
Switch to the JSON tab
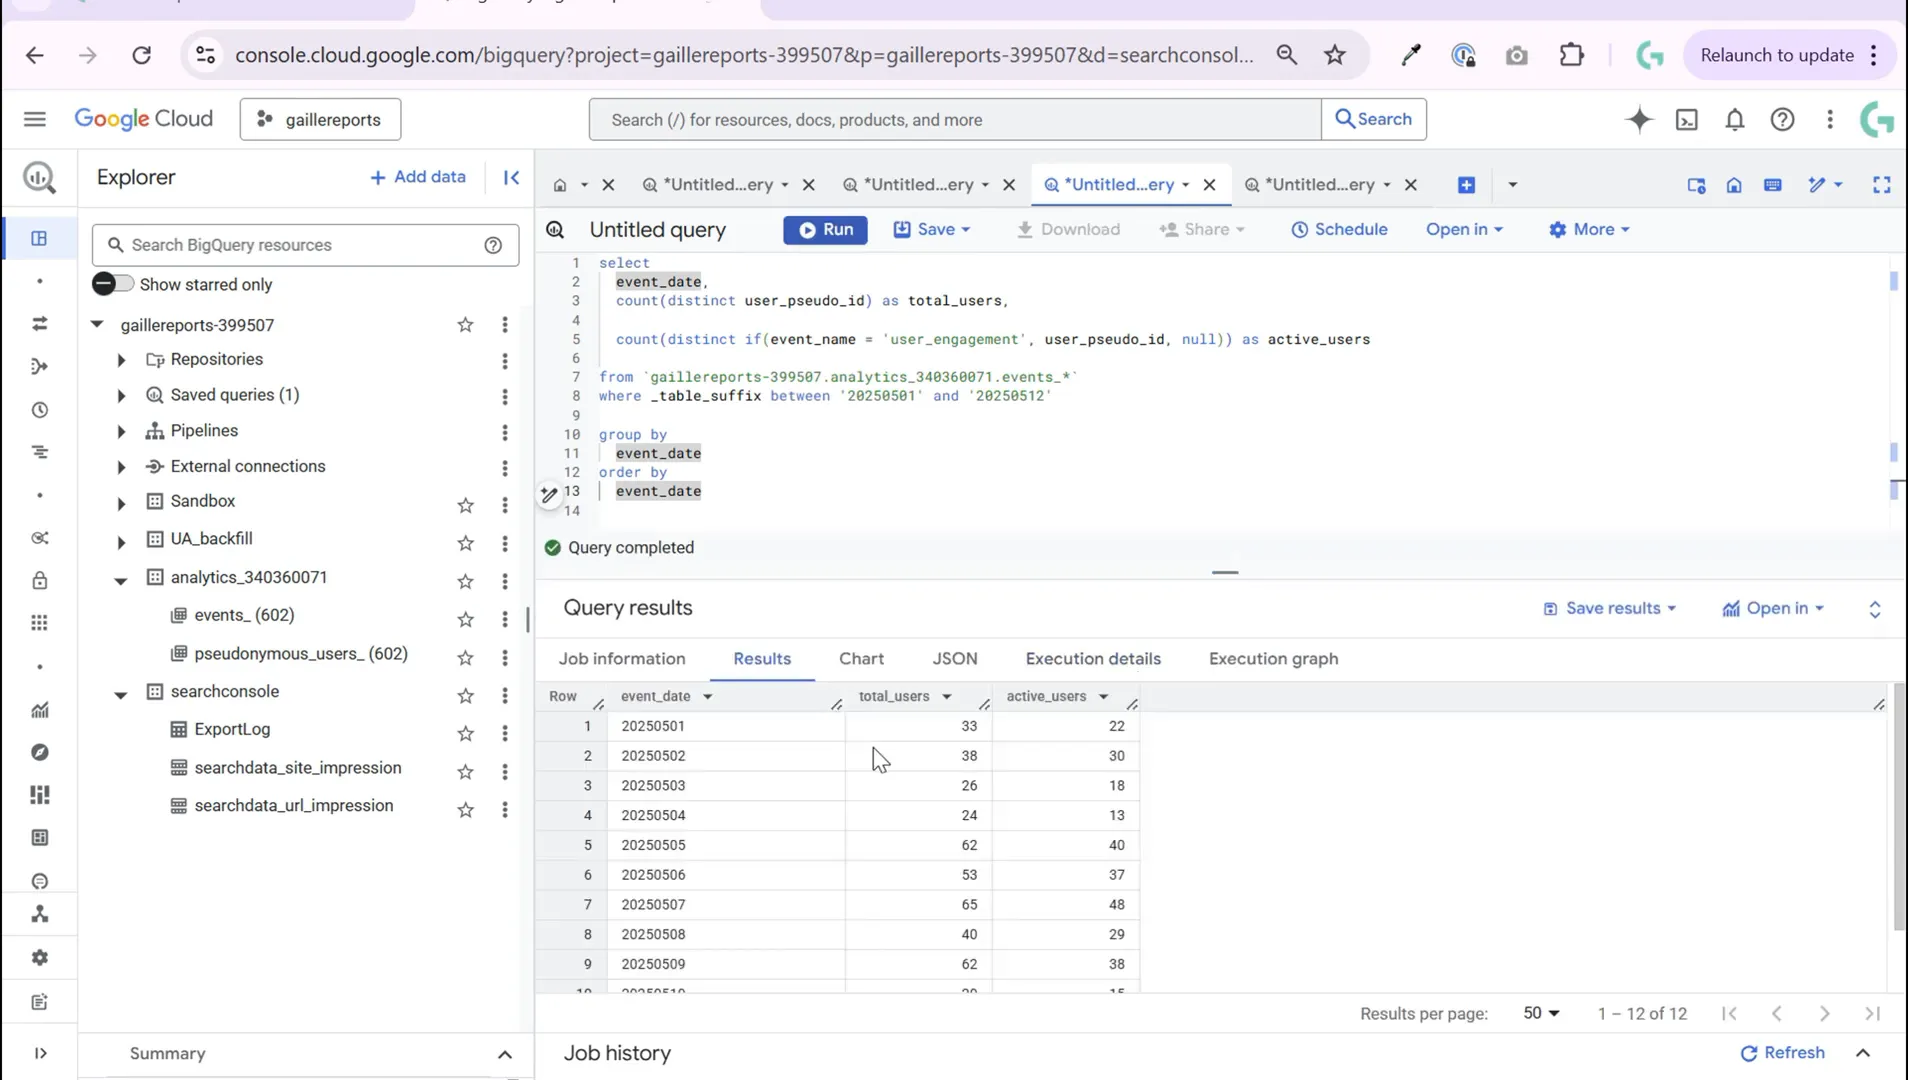click(x=955, y=659)
